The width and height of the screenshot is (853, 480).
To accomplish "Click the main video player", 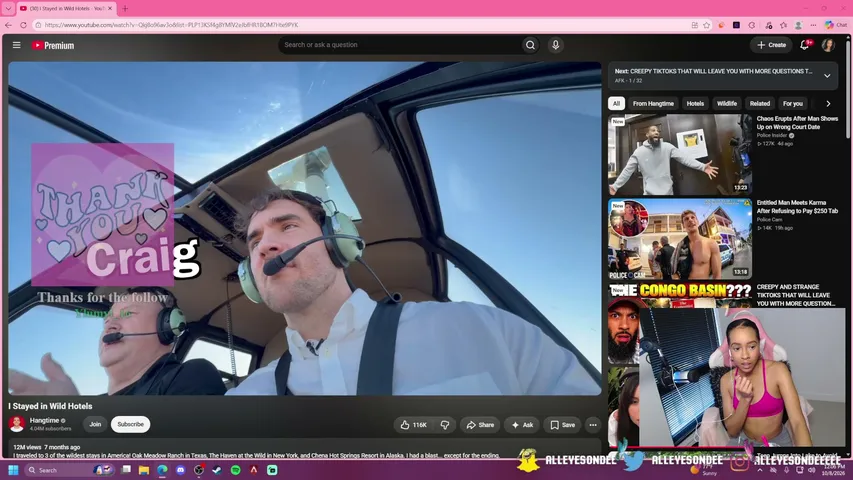I will point(305,228).
